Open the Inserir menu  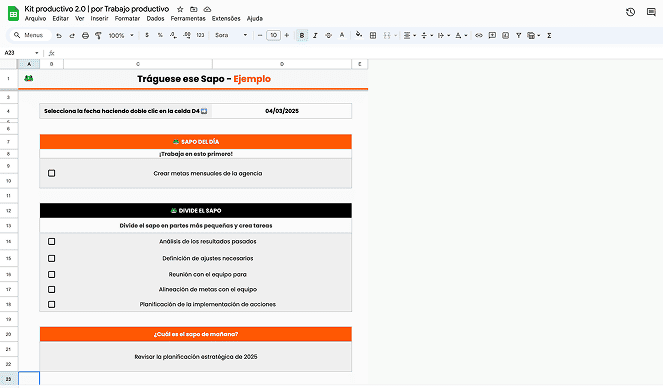[x=99, y=19]
